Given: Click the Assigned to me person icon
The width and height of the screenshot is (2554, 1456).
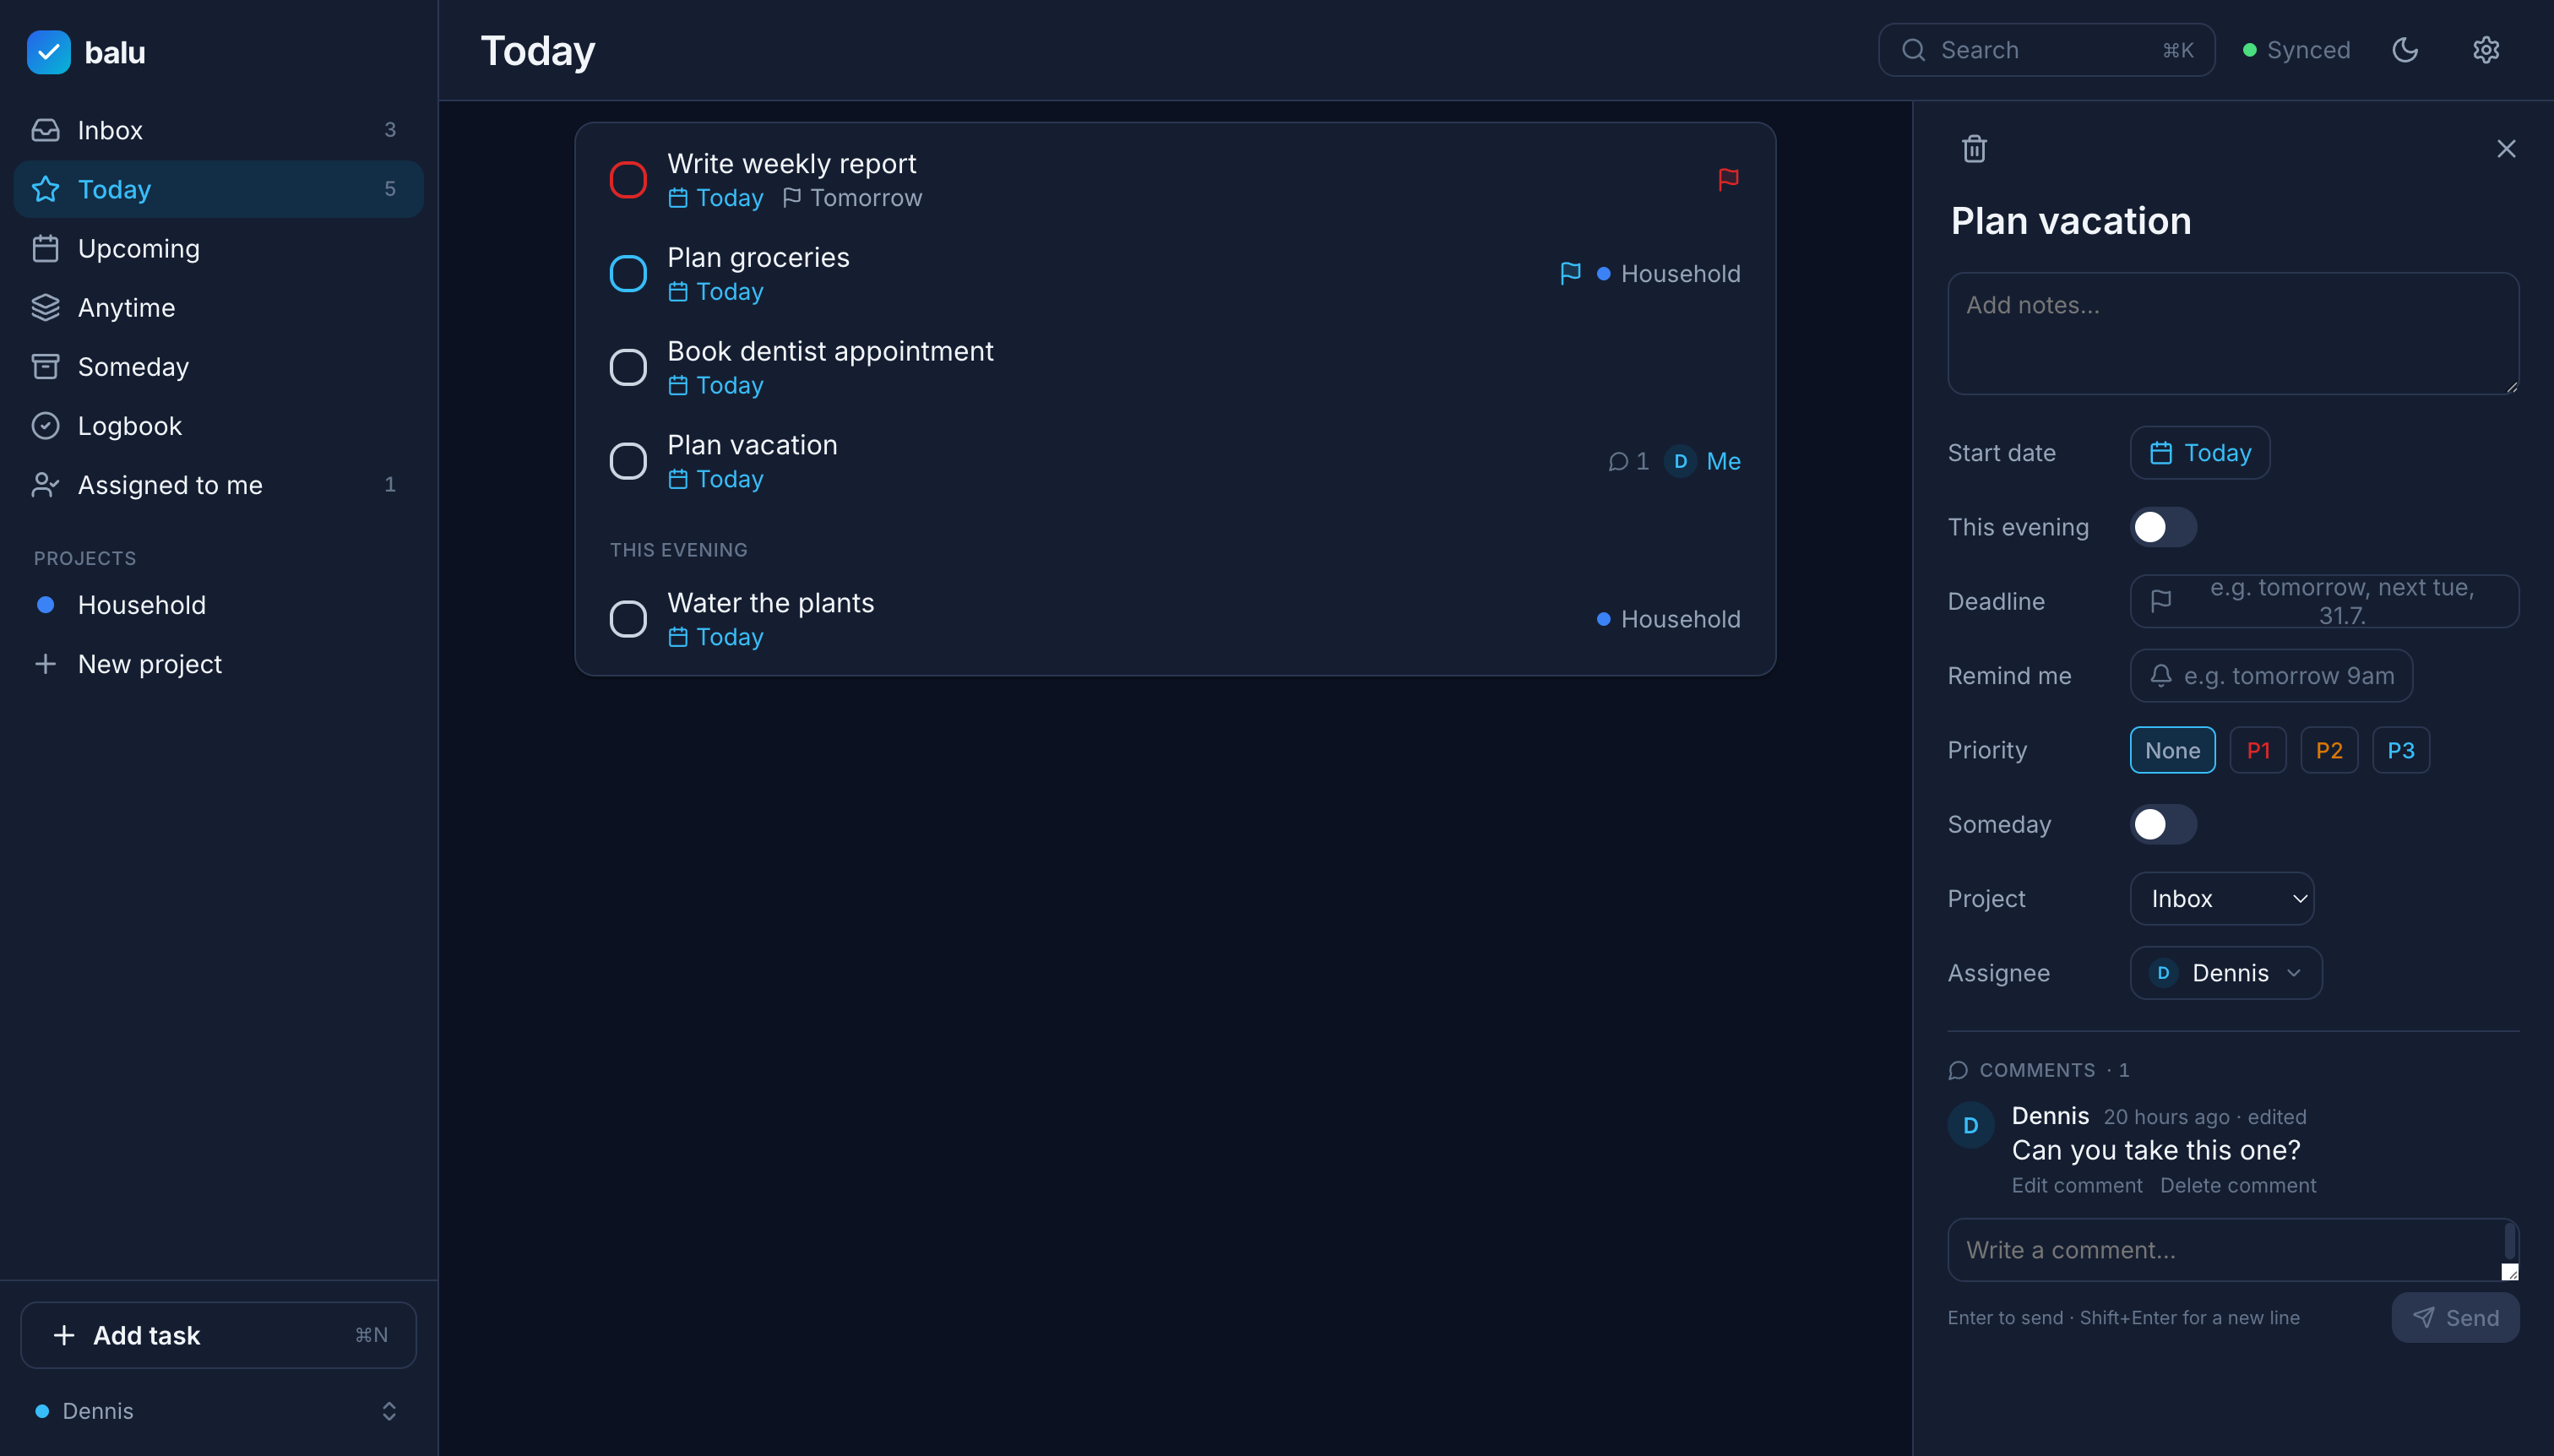Looking at the screenshot, I should 46,485.
